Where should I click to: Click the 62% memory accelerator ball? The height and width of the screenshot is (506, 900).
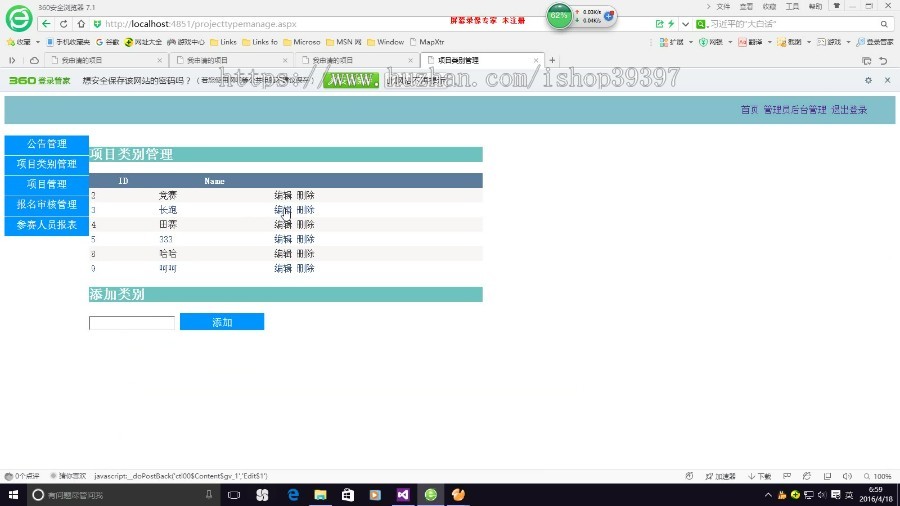coord(558,15)
